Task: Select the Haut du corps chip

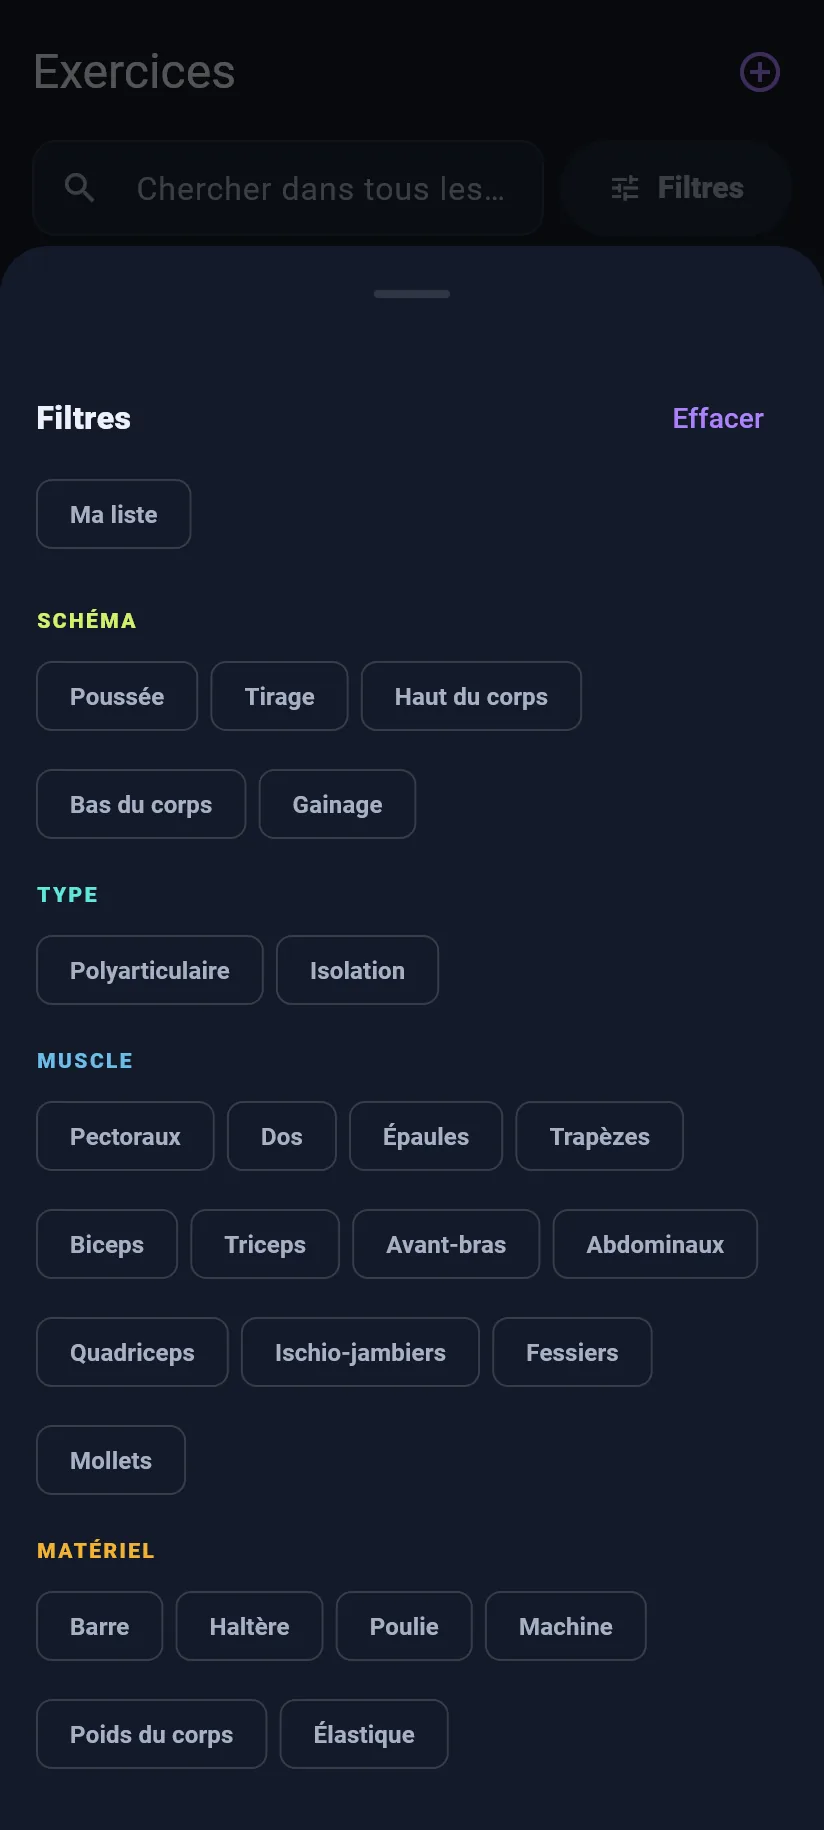Action: 471,696
